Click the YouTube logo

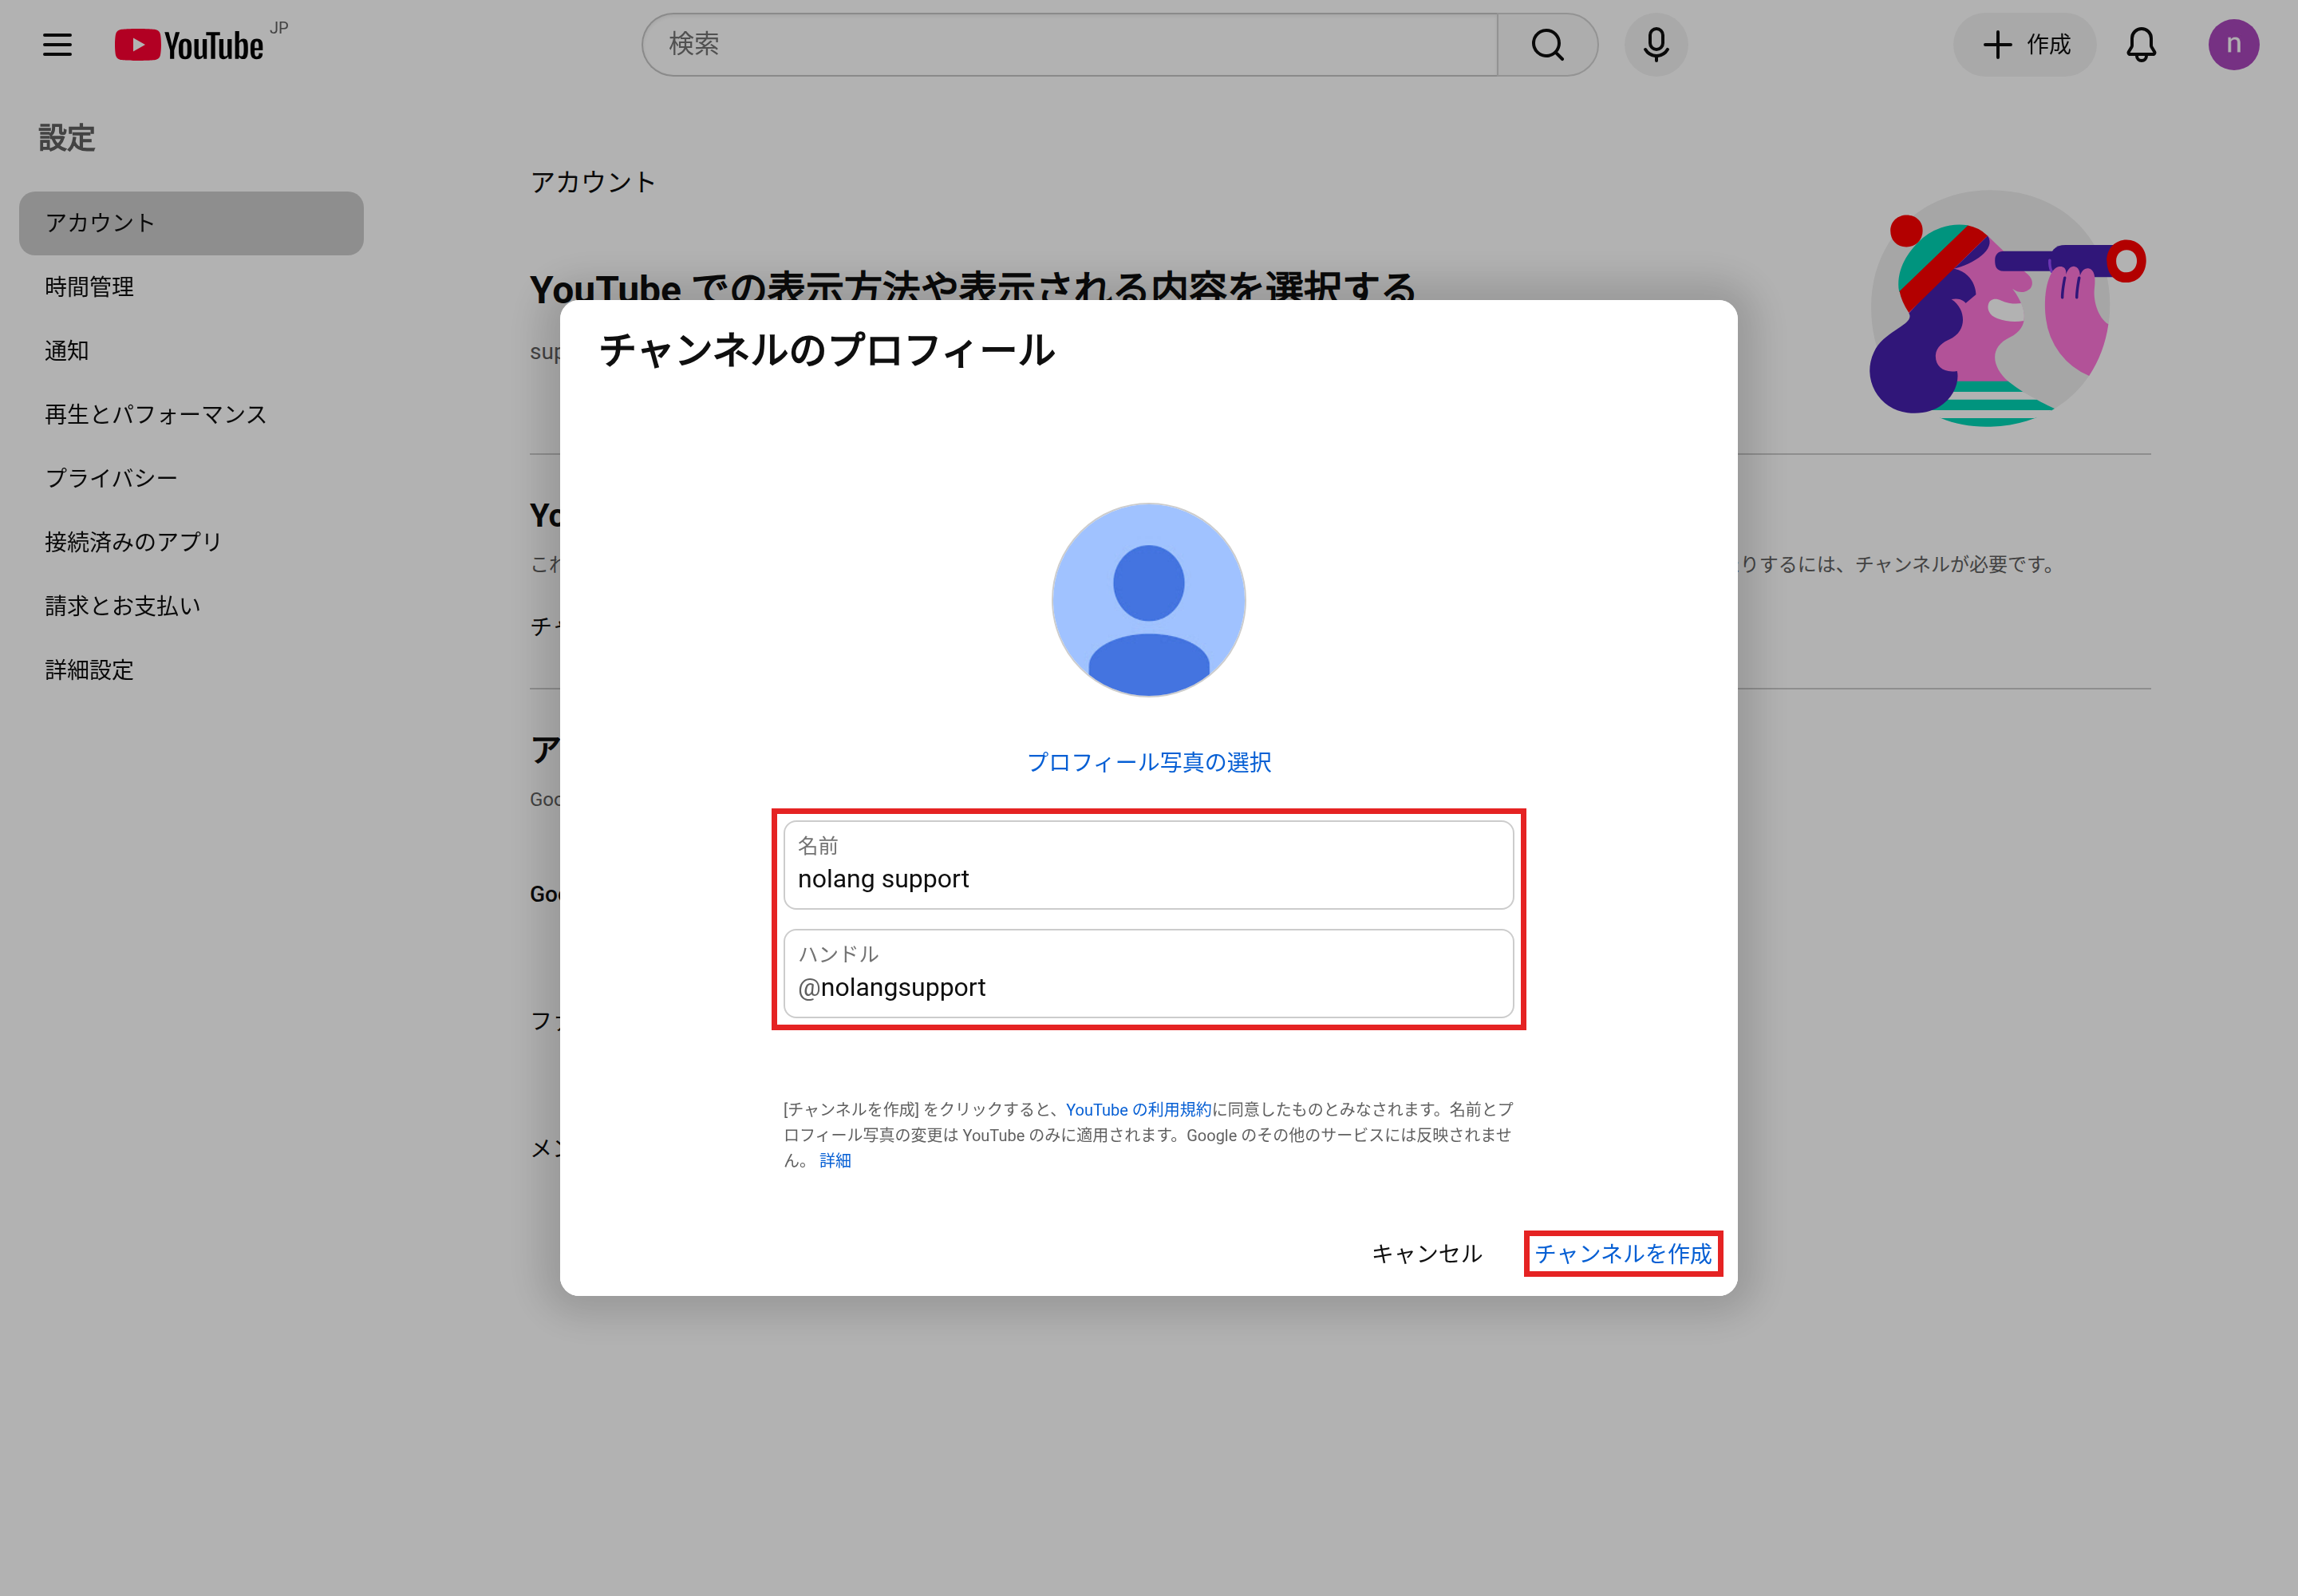190,45
